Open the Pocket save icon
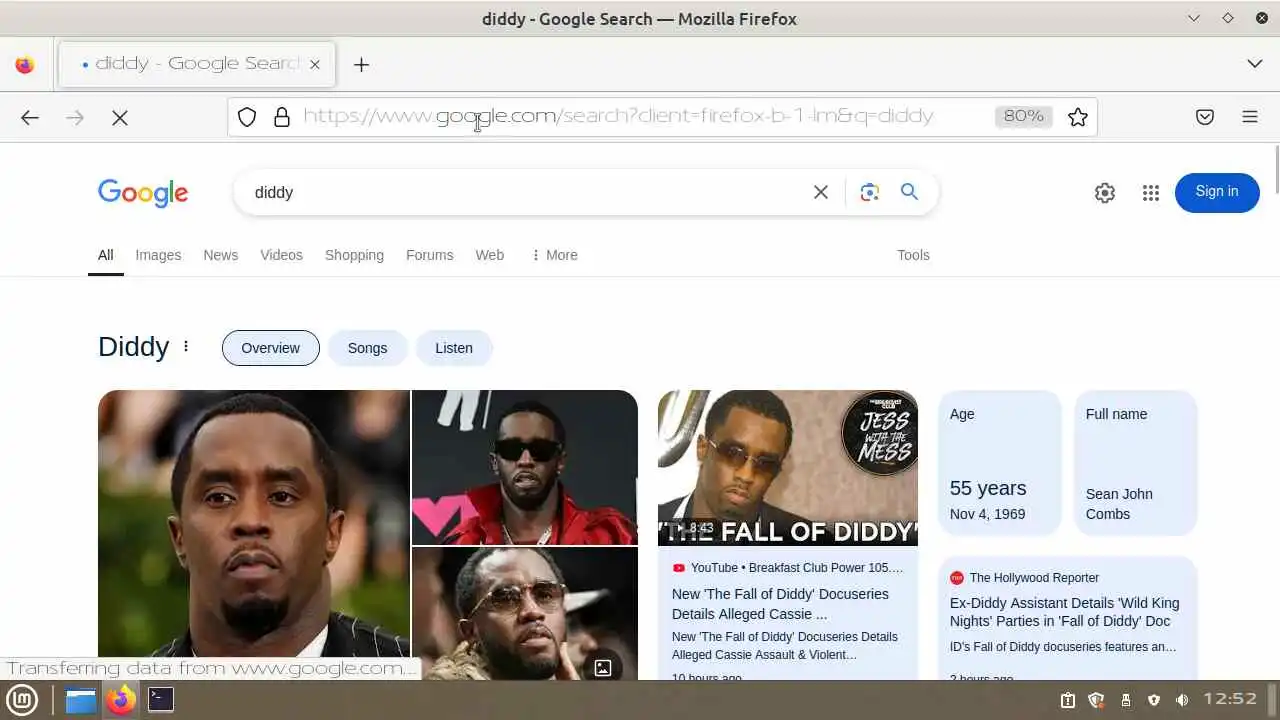The image size is (1280, 720). pos(1205,117)
